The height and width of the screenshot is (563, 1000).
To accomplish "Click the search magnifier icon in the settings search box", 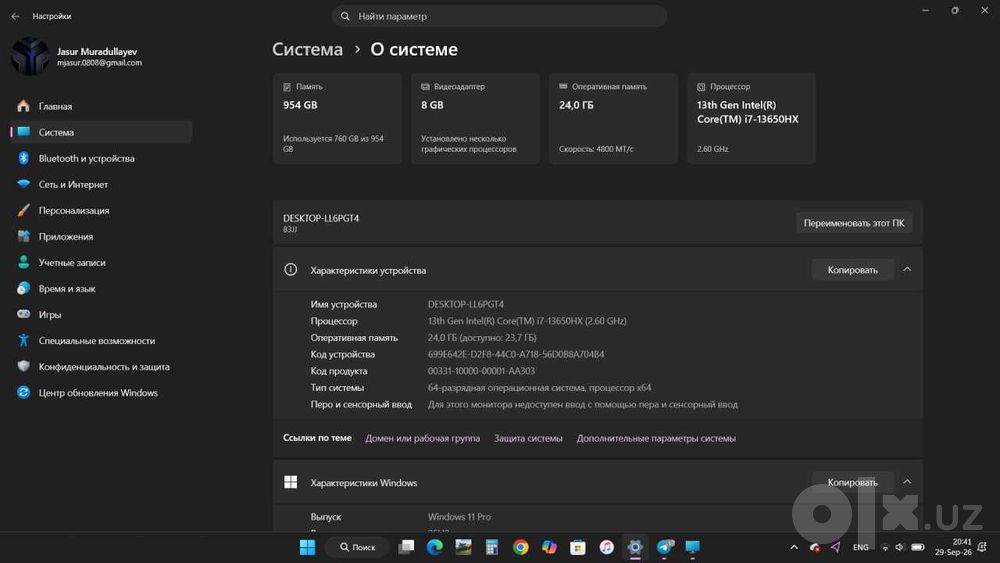I will (x=345, y=17).
